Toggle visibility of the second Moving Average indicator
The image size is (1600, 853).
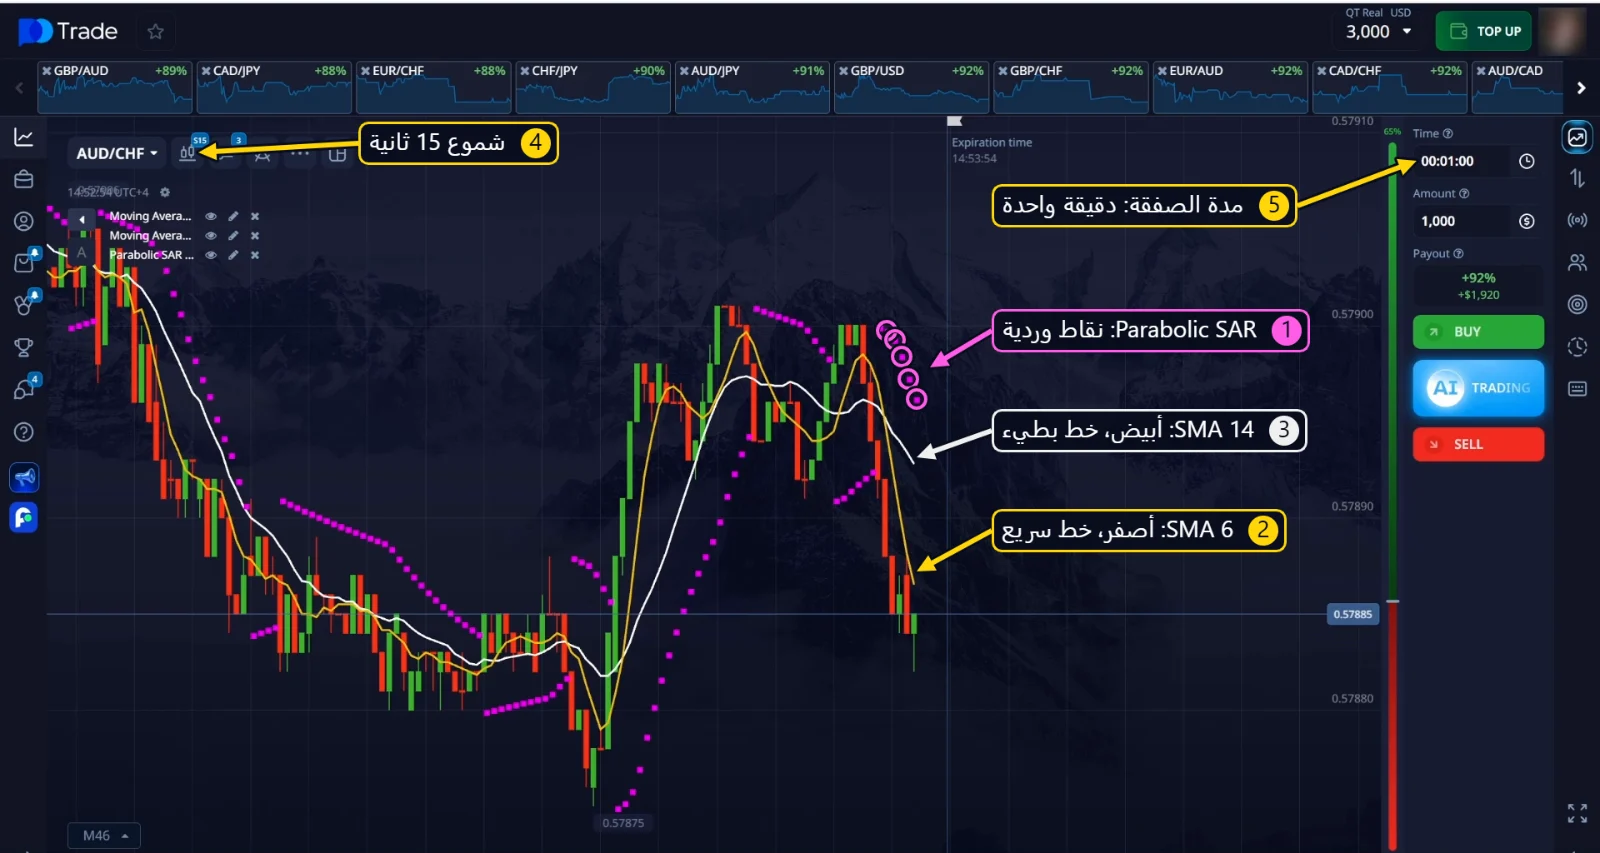(x=211, y=236)
